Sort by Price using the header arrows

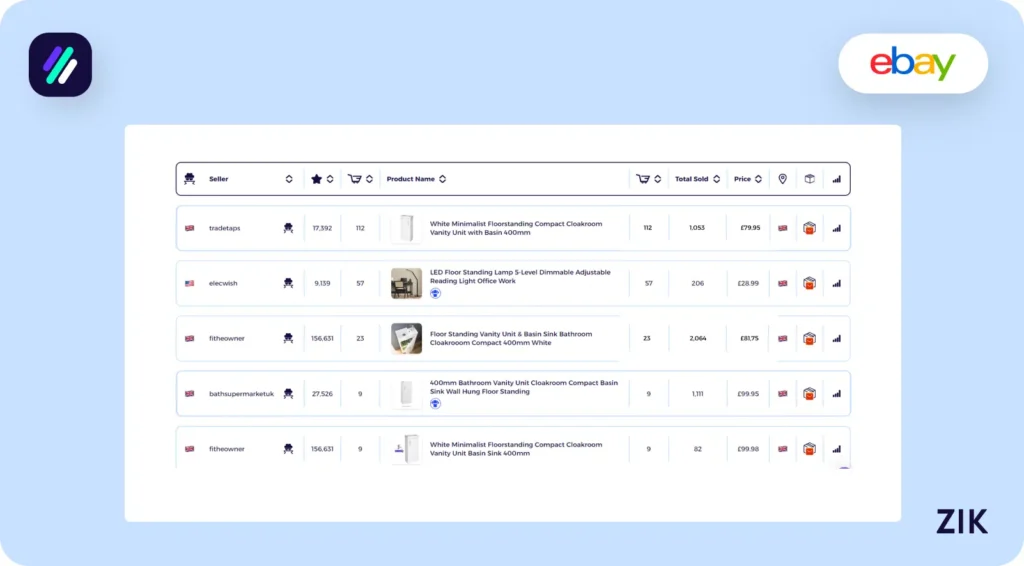pyautogui.click(x=759, y=179)
